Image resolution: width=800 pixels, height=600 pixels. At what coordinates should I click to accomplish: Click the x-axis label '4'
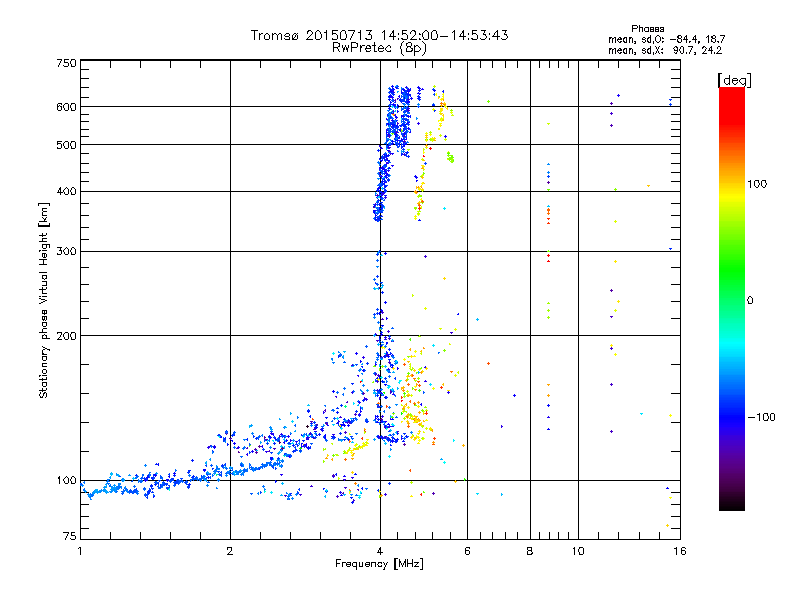[380, 551]
